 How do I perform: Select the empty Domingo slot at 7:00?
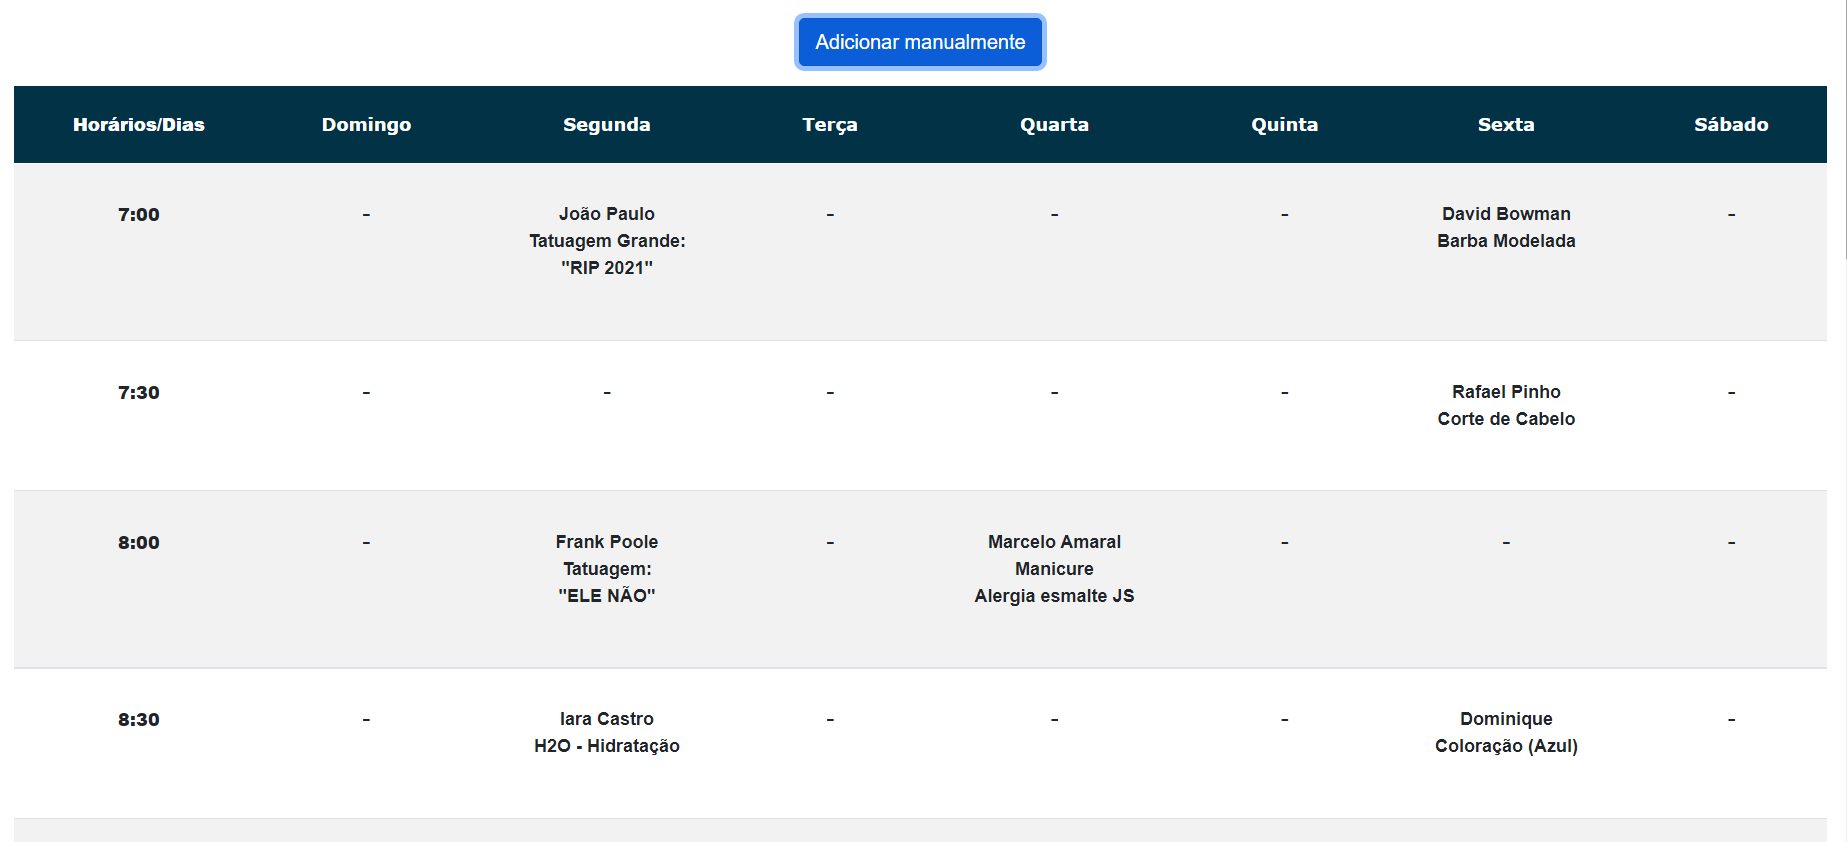(x=366, y=215)
